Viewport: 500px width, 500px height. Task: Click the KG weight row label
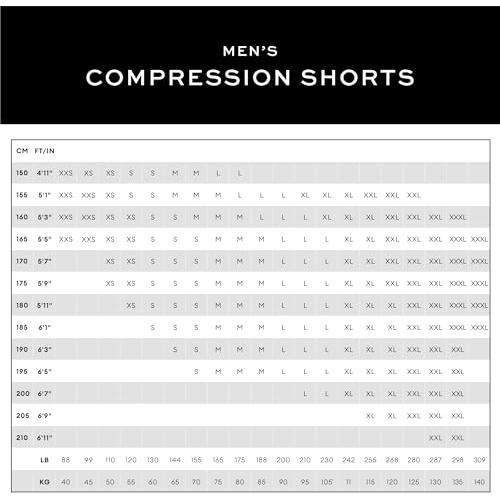44,482
